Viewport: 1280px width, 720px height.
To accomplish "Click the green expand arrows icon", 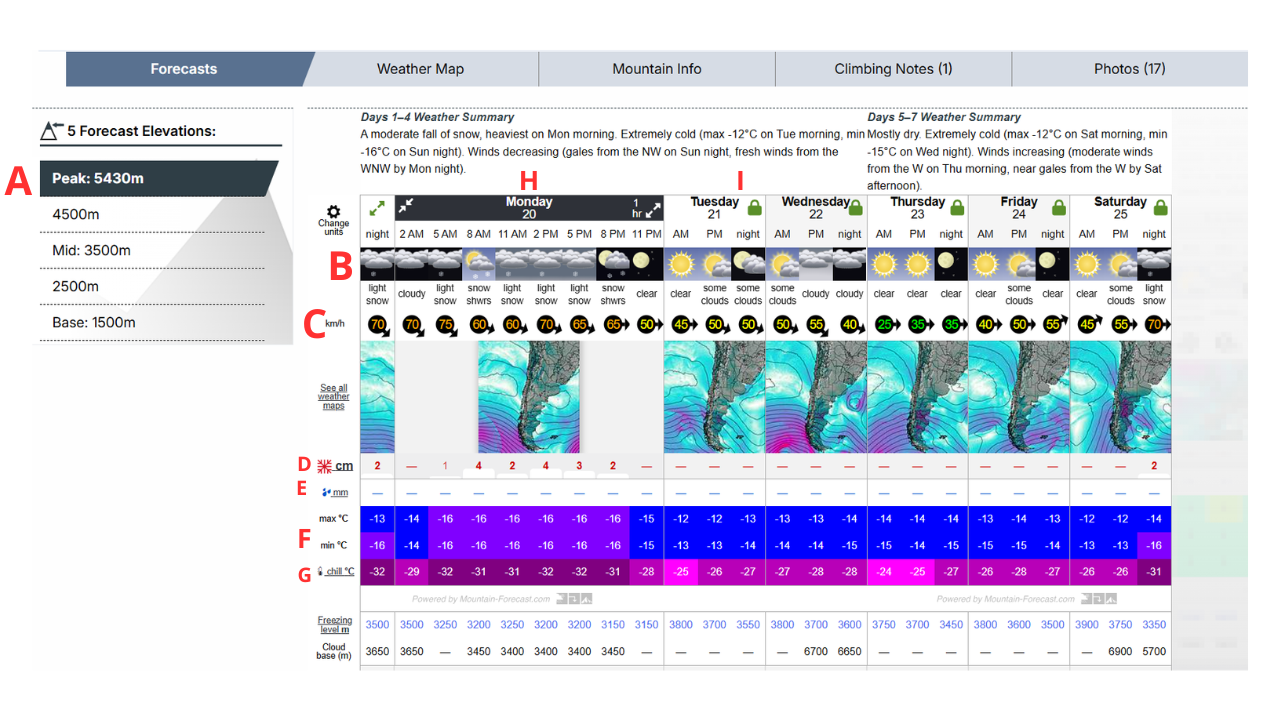I will pyautogui.click(x=377, y=209).
